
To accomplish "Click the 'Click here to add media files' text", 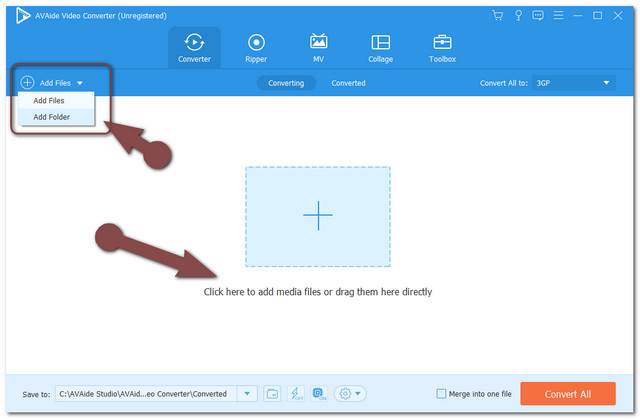I will click(x=318, y=292).
